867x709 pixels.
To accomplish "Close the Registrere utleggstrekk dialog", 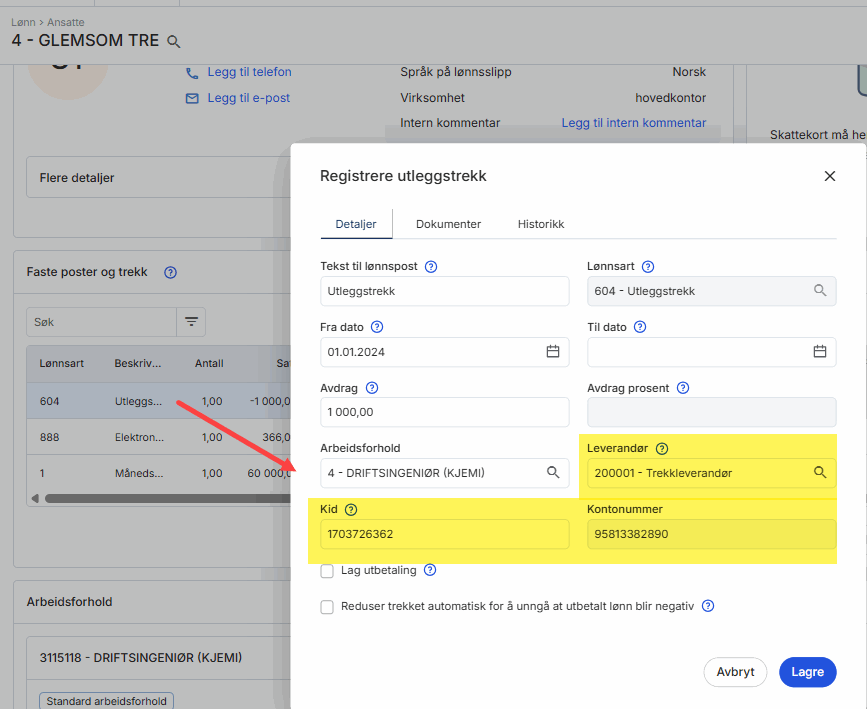I will (x=829, y=176).
